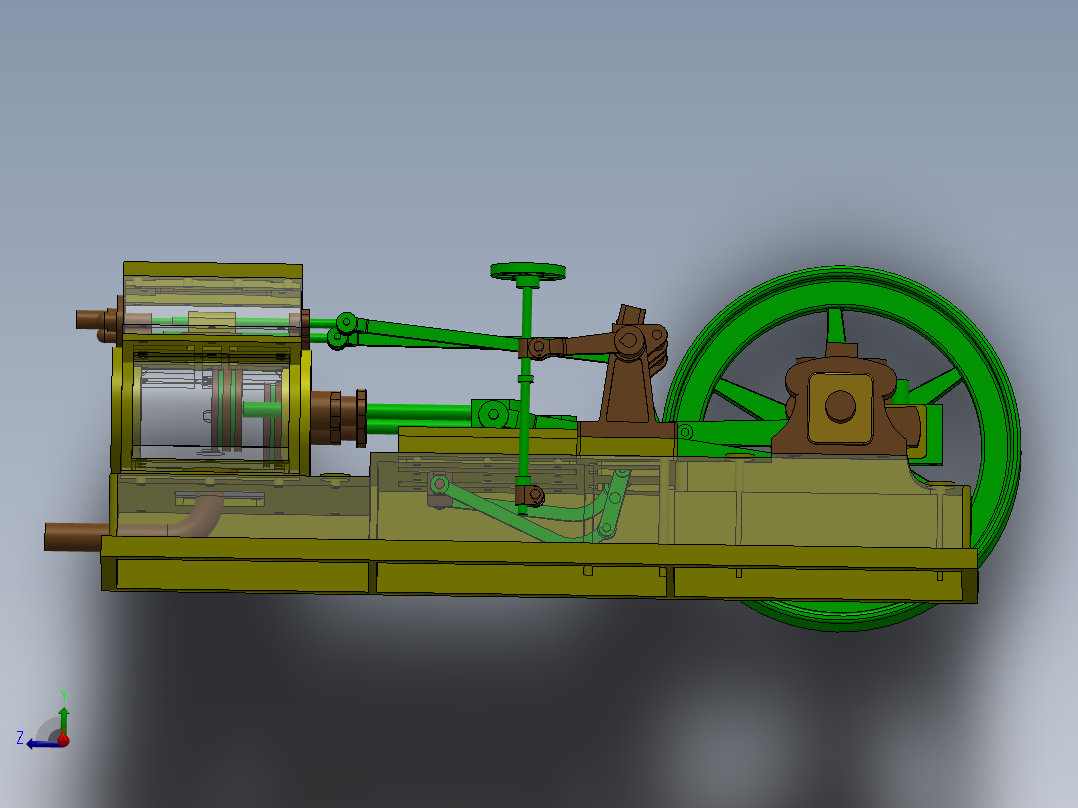The image size is (1078, 808).
Task: Click the brown triangular rocker support bracket
Action: 630,400
